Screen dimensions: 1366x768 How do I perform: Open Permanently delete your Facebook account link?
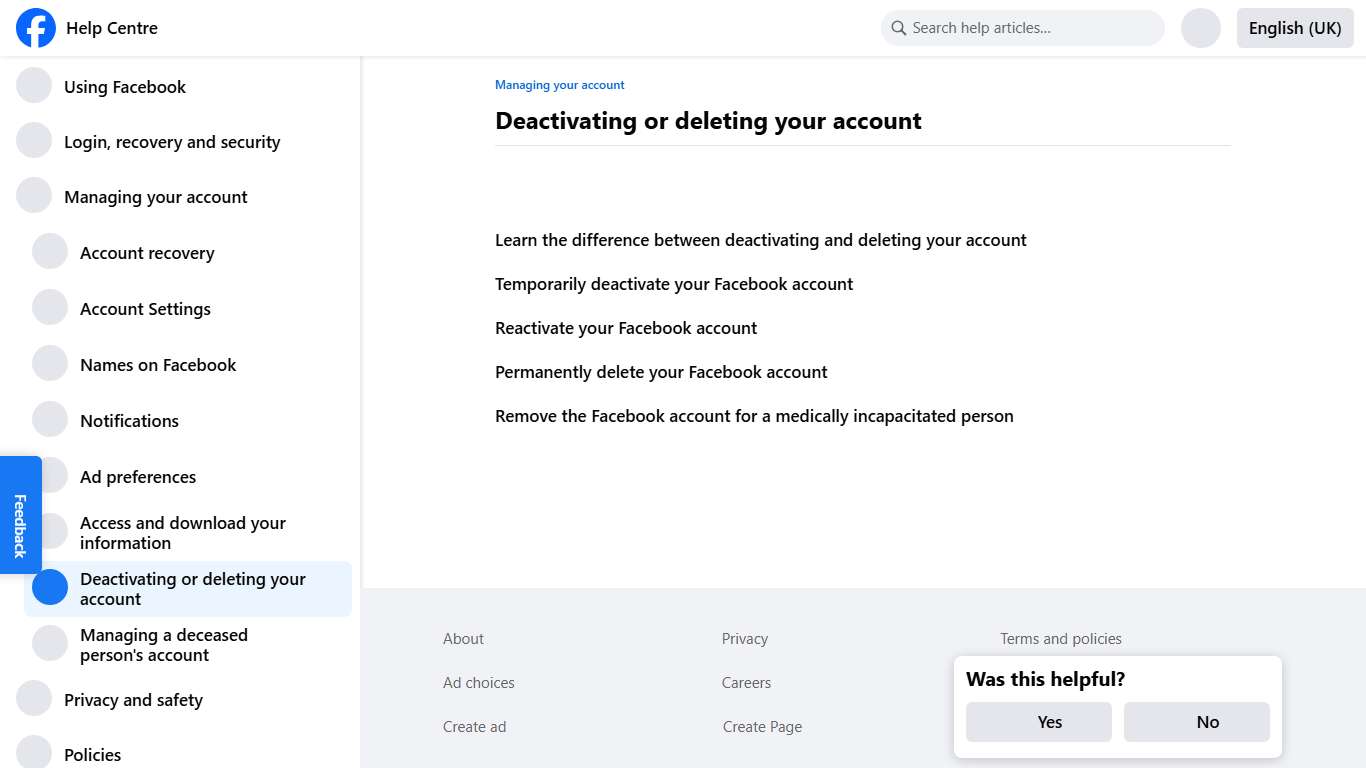661,371
